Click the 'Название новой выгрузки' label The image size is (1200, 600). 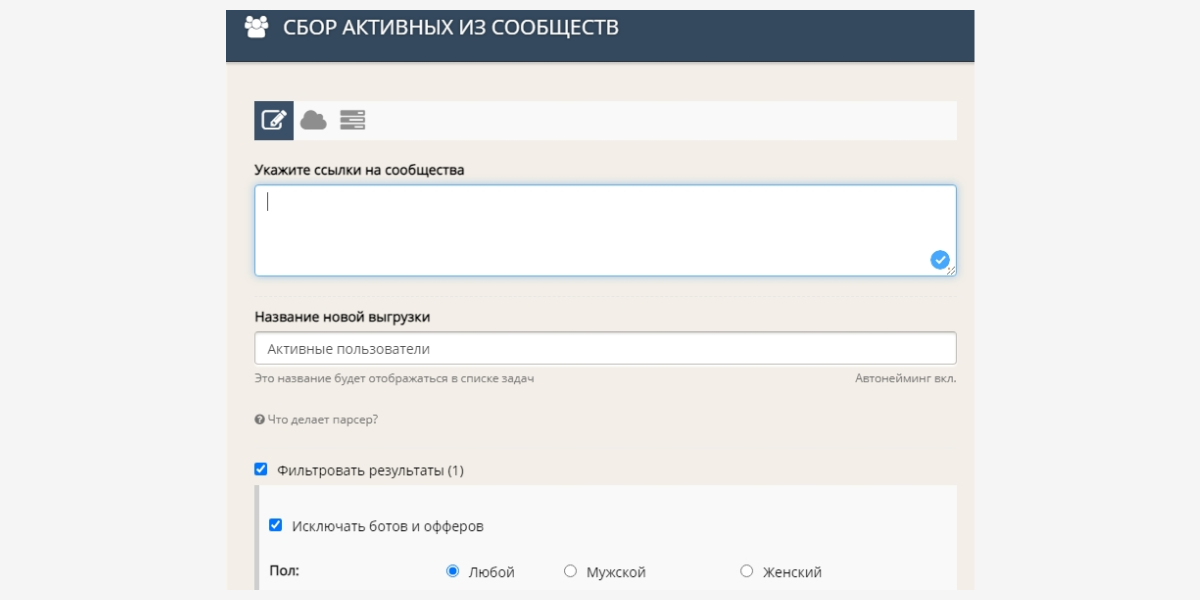[x=342, y=316]
